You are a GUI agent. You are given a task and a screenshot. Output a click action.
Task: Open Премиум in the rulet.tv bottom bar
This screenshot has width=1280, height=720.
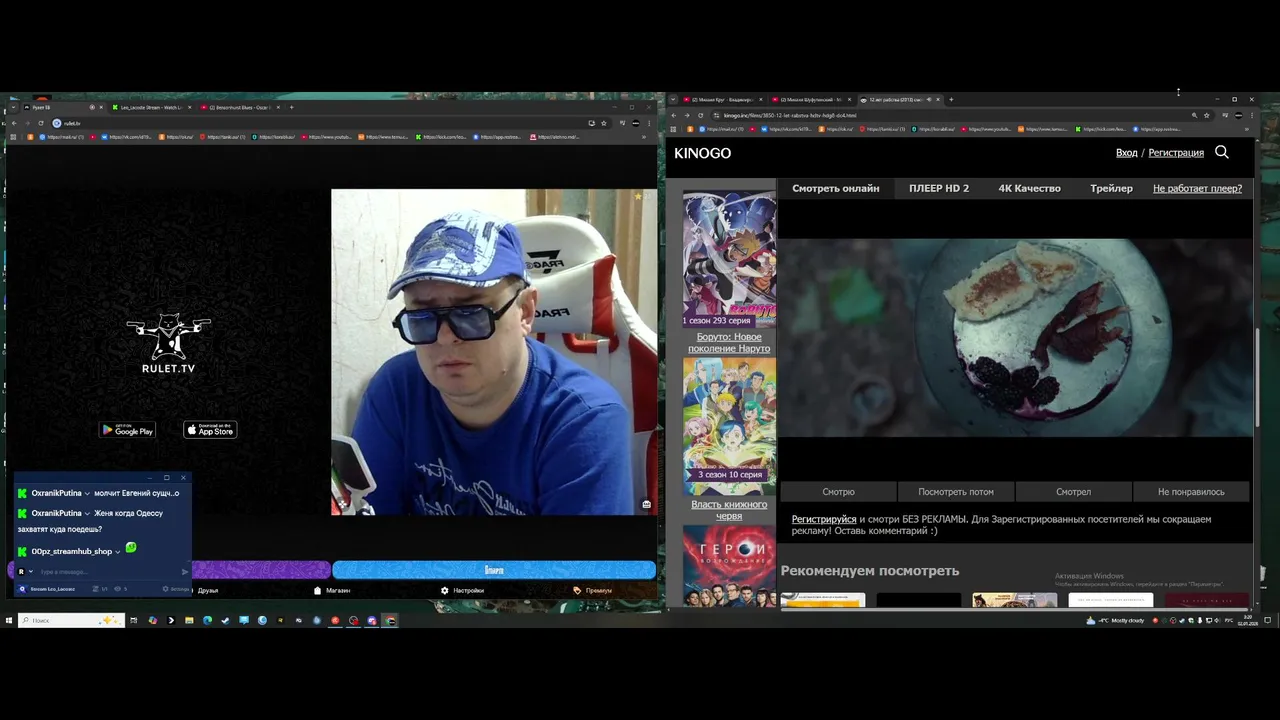[592, 590]
